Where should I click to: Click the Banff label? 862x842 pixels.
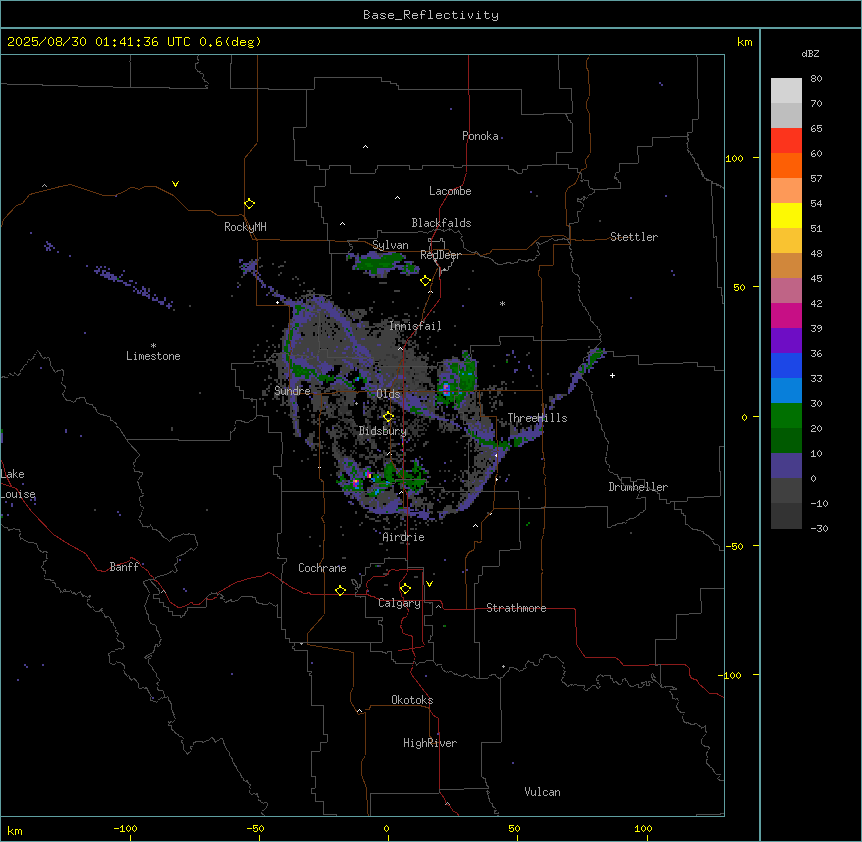pos(124,567)
